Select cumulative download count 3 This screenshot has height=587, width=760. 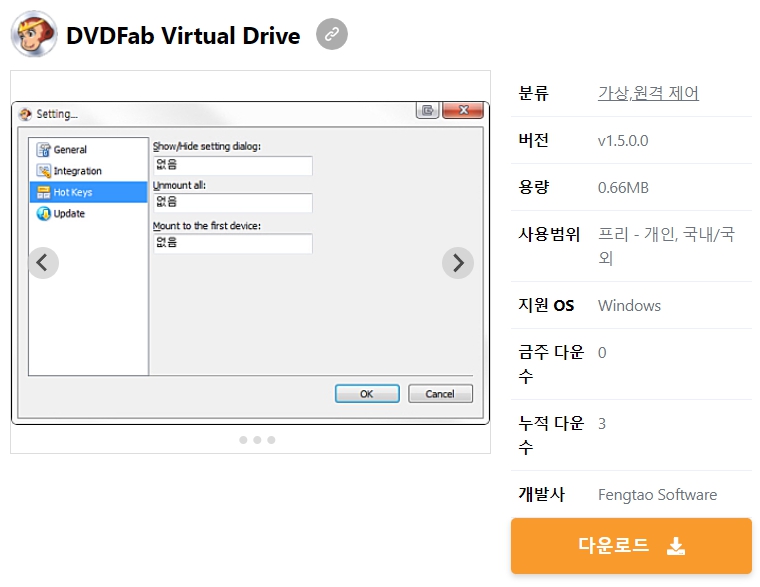pos(602,424)
